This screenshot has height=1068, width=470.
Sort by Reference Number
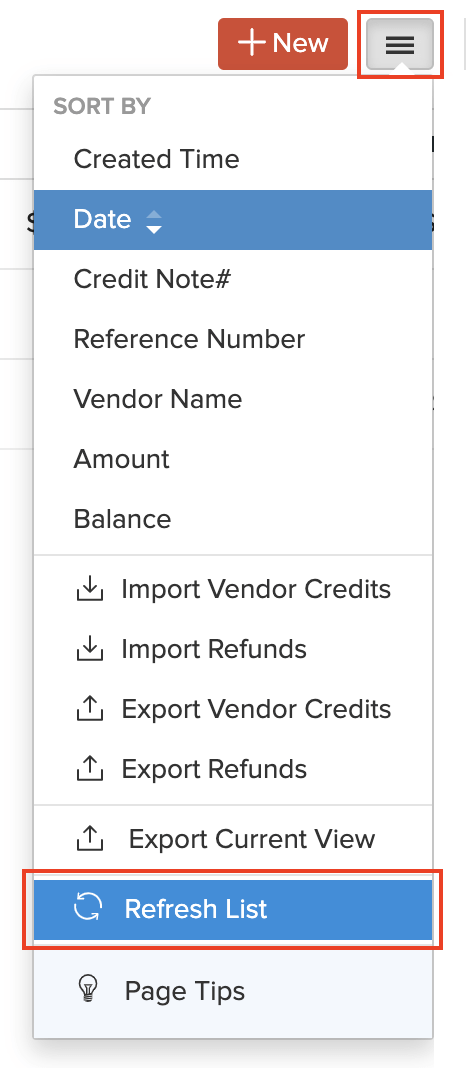coord(233,339)
